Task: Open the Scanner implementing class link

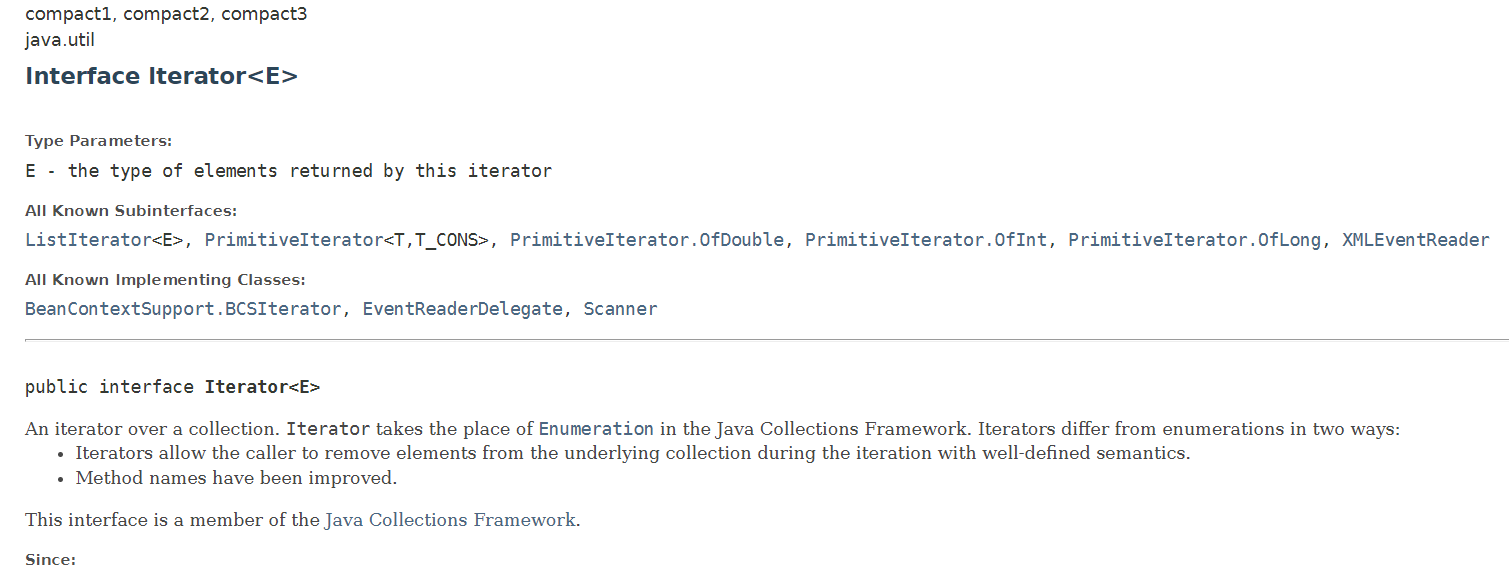Action: click(620, 309)
